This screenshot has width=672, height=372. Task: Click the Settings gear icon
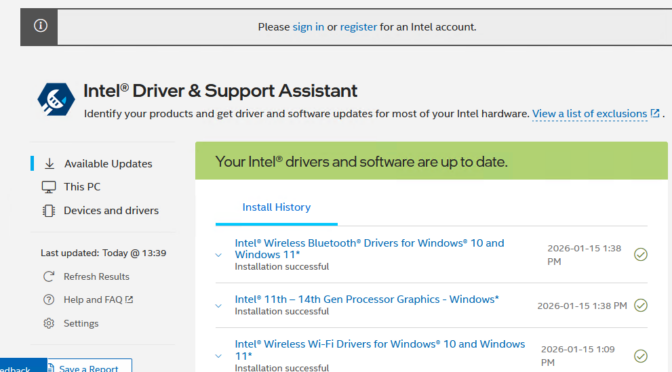click(49, 323)
